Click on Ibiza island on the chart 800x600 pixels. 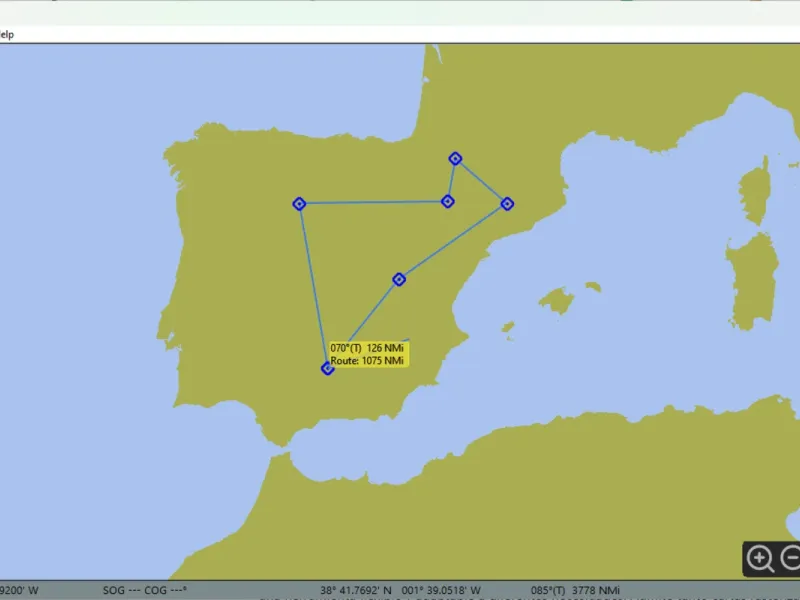pyautogui.click(x=508, y=327)
